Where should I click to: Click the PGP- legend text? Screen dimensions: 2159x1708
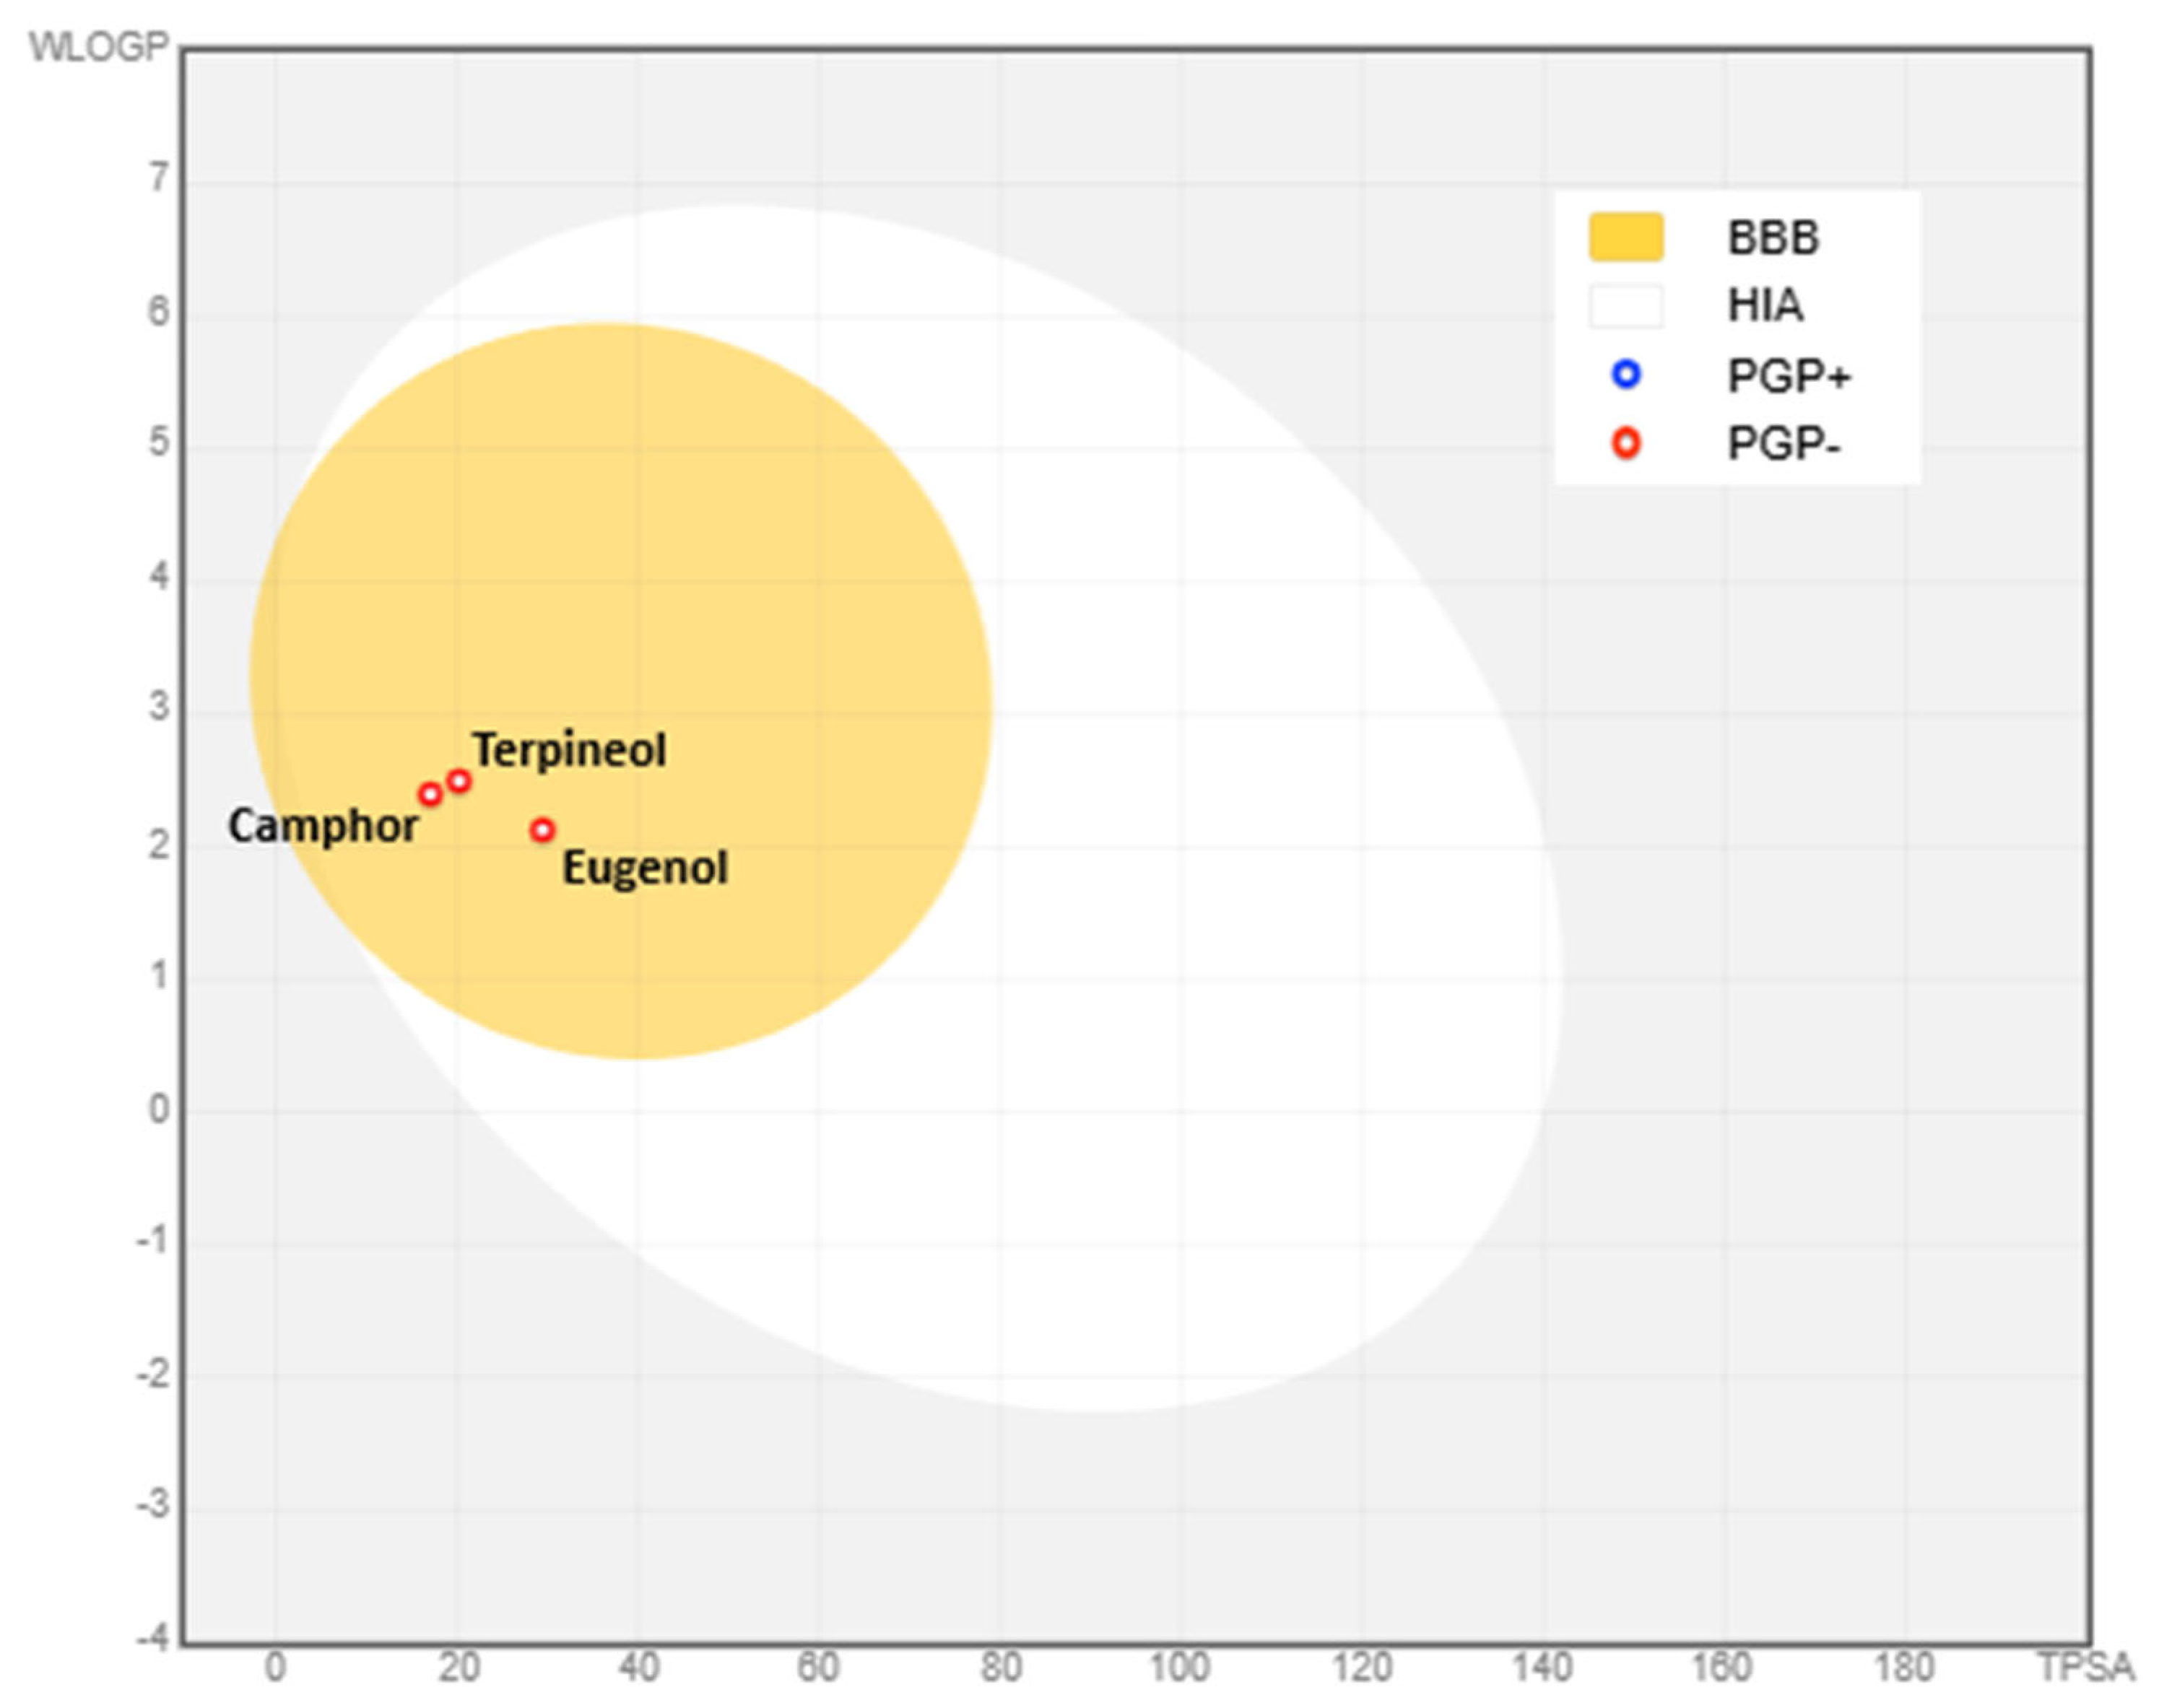point(1783,444)
